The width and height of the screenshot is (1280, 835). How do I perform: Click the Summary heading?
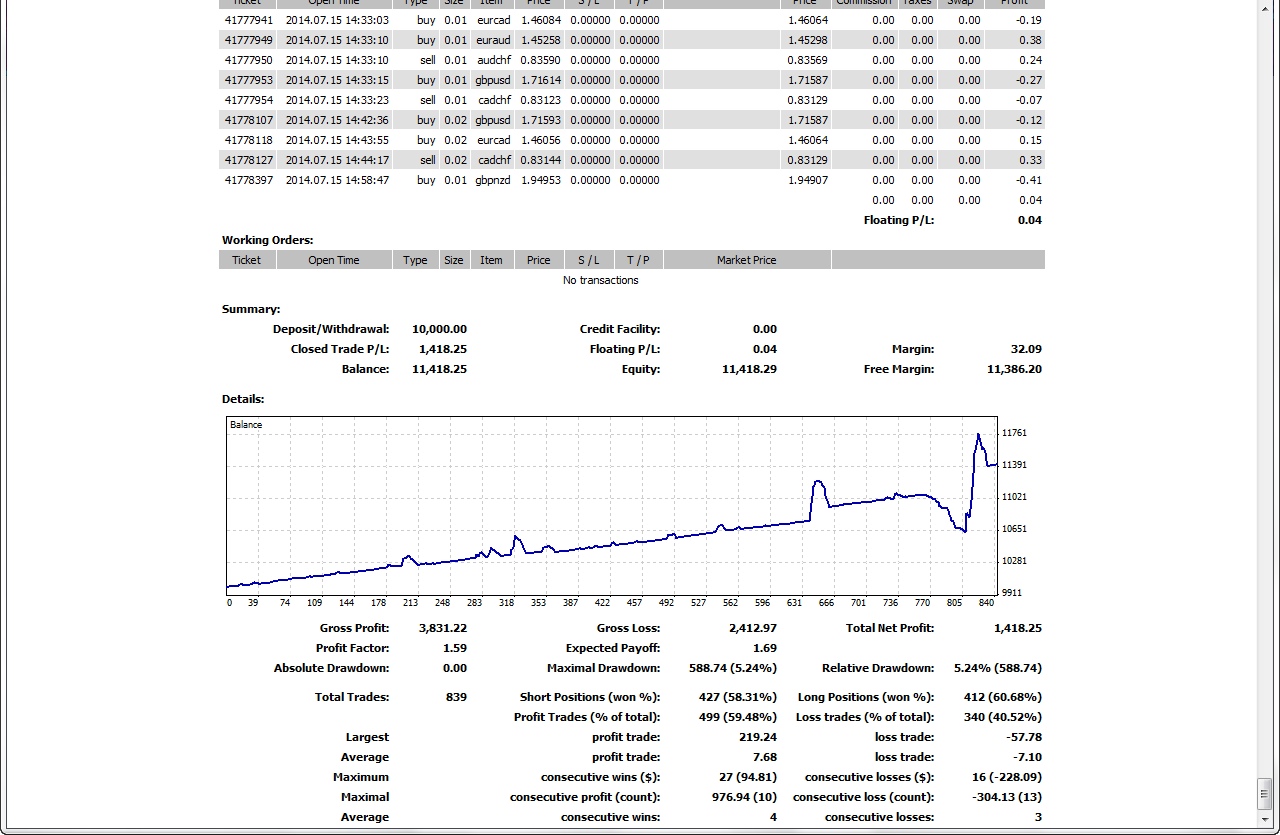tap(251, 310)
